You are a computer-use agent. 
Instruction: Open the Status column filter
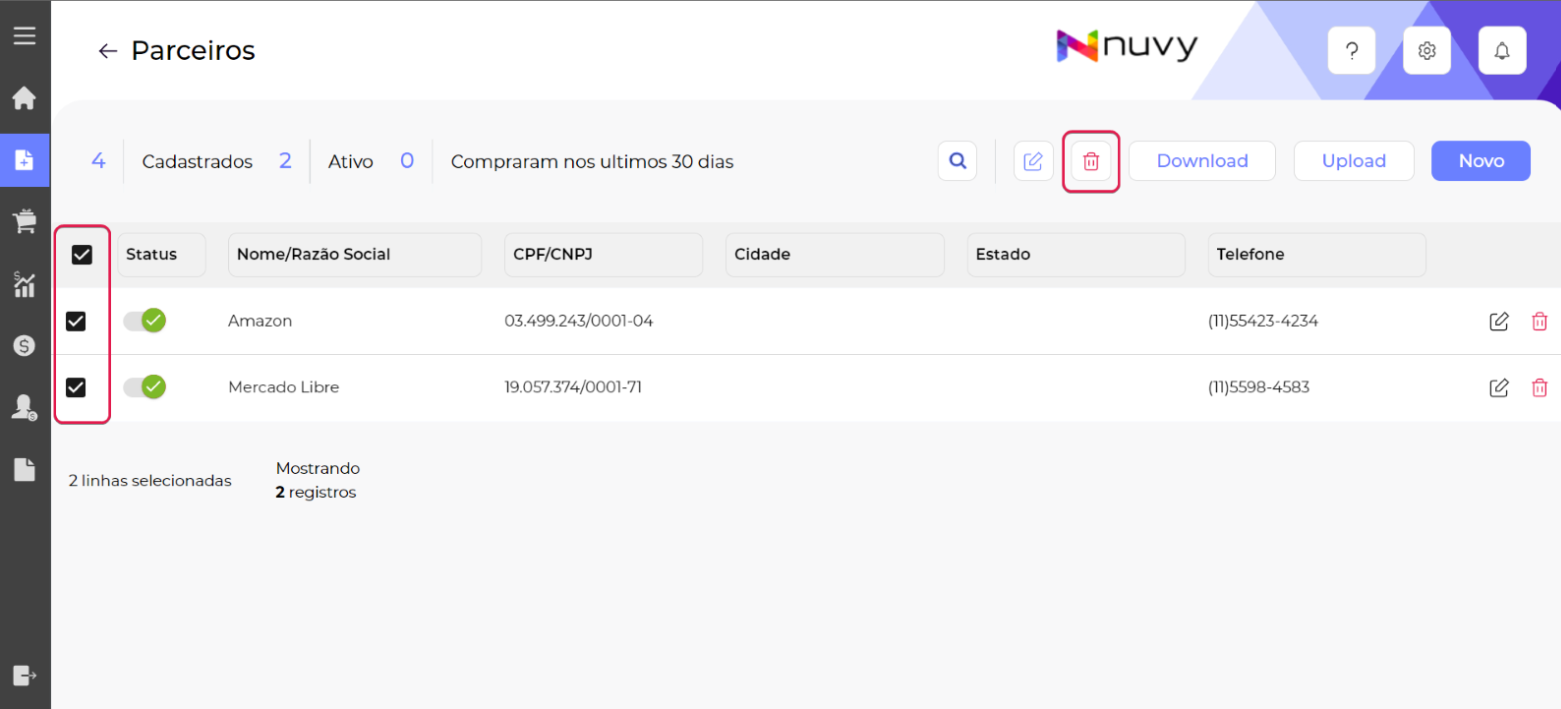[160, 254]
